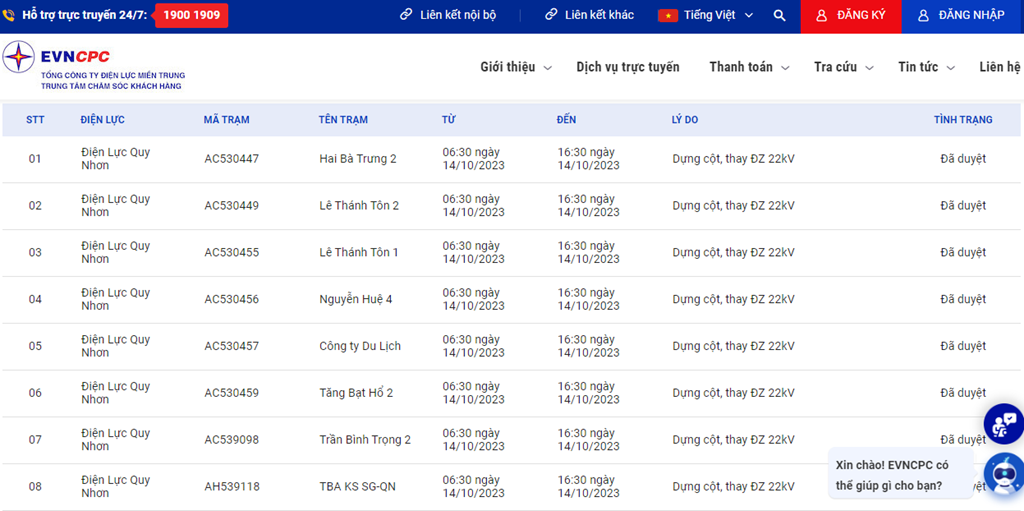The width and height of the screenshot is (1024, 511).
Task: Click the link icon beside Liên kết nội bộ
Action: (406, 15)
